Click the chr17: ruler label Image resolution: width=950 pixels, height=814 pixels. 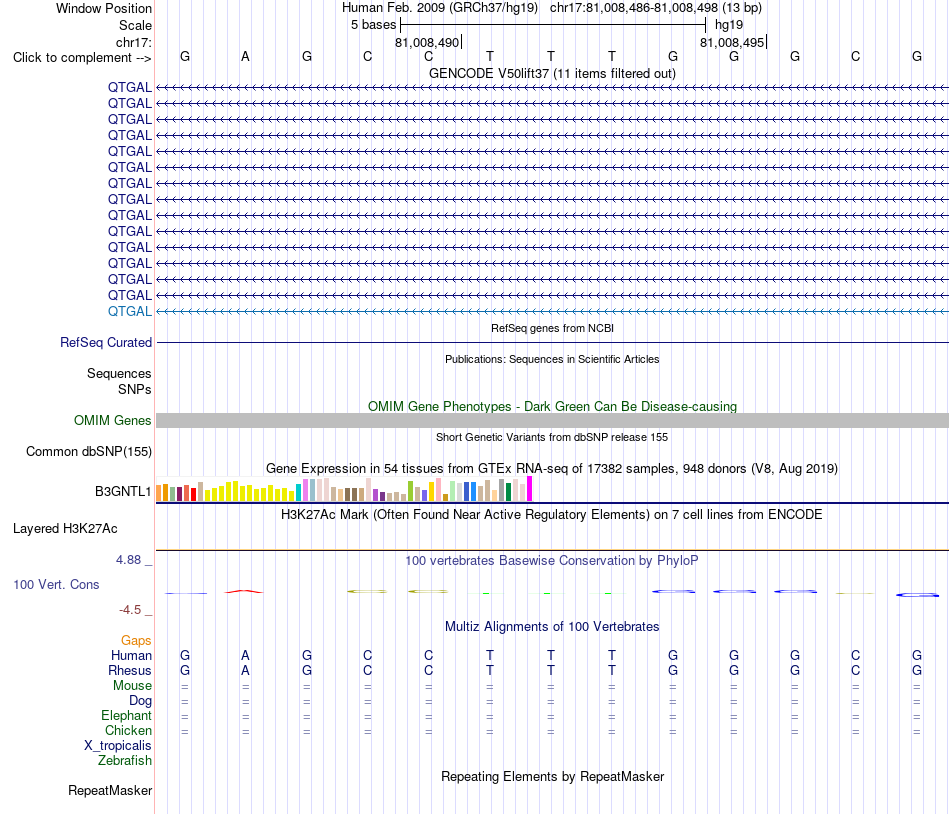[133, 42]
